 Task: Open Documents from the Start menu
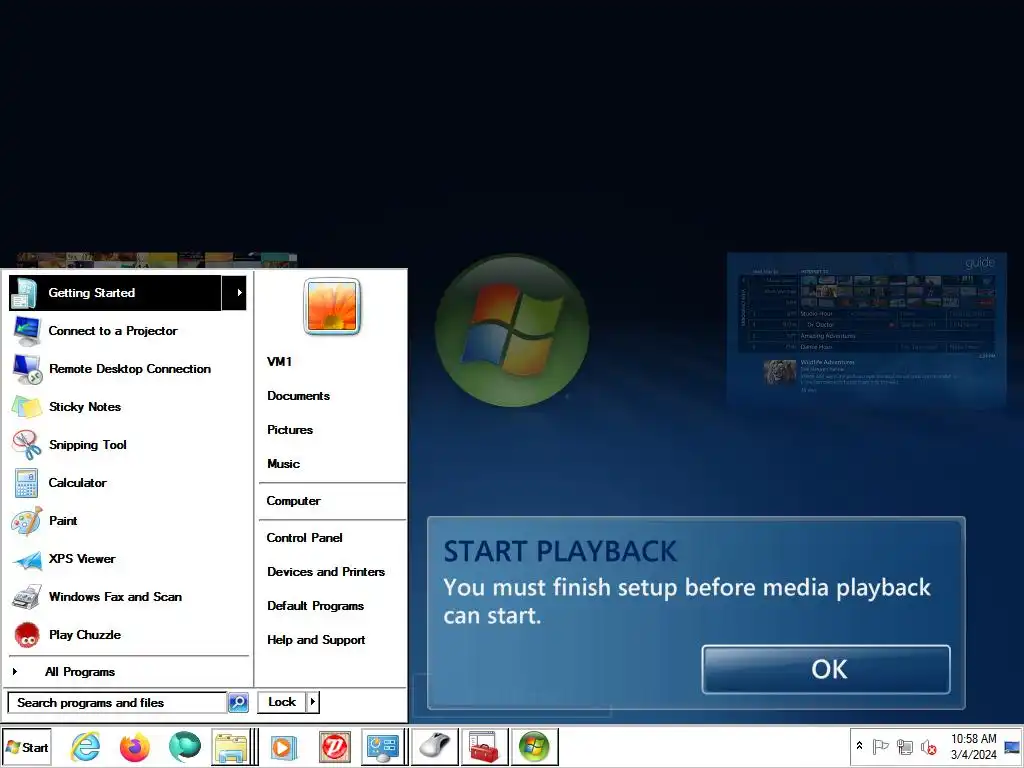click(298, 396)
